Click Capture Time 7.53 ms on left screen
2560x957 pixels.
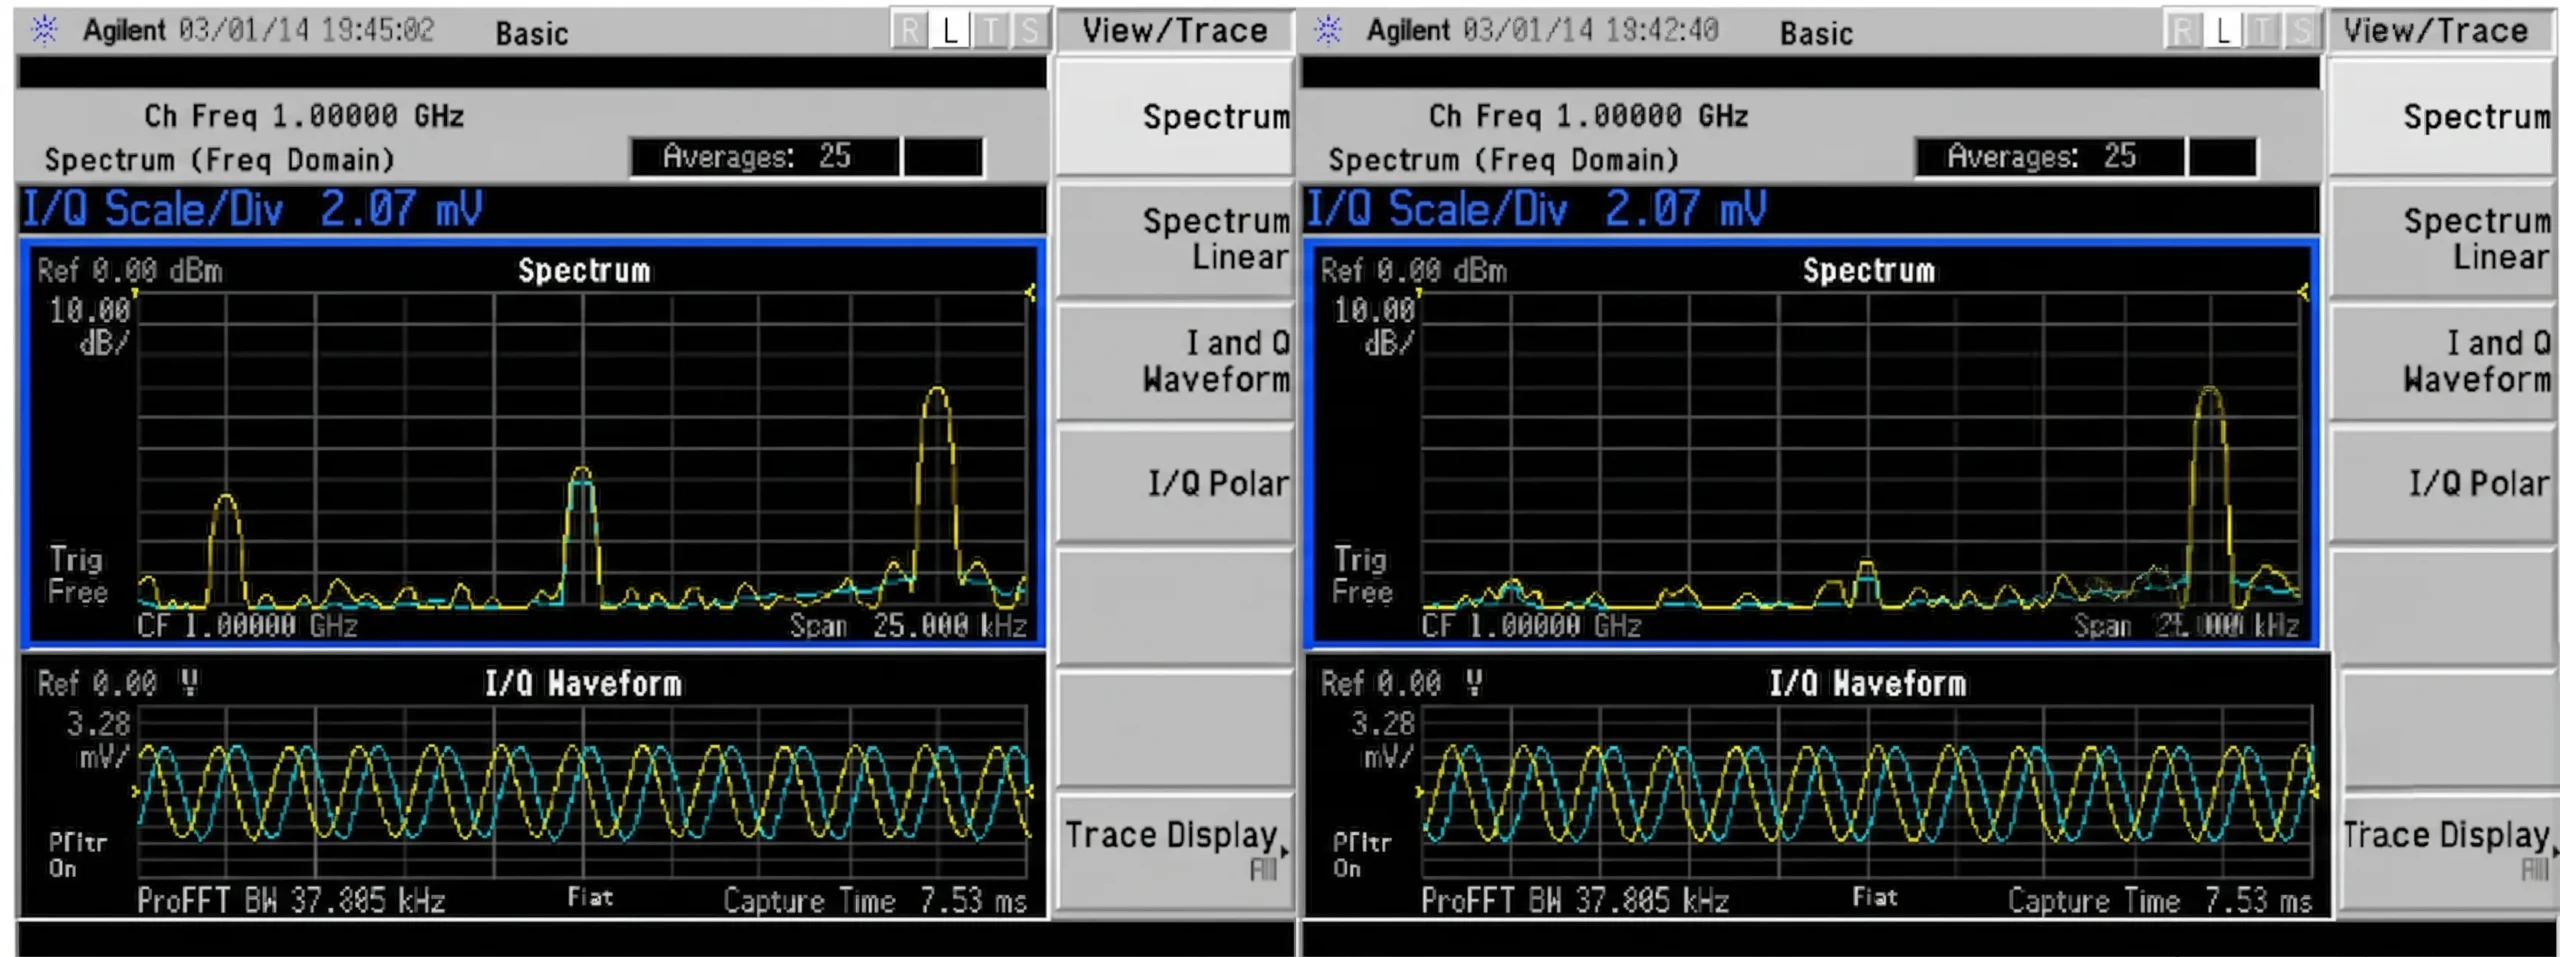click(875, 901)
